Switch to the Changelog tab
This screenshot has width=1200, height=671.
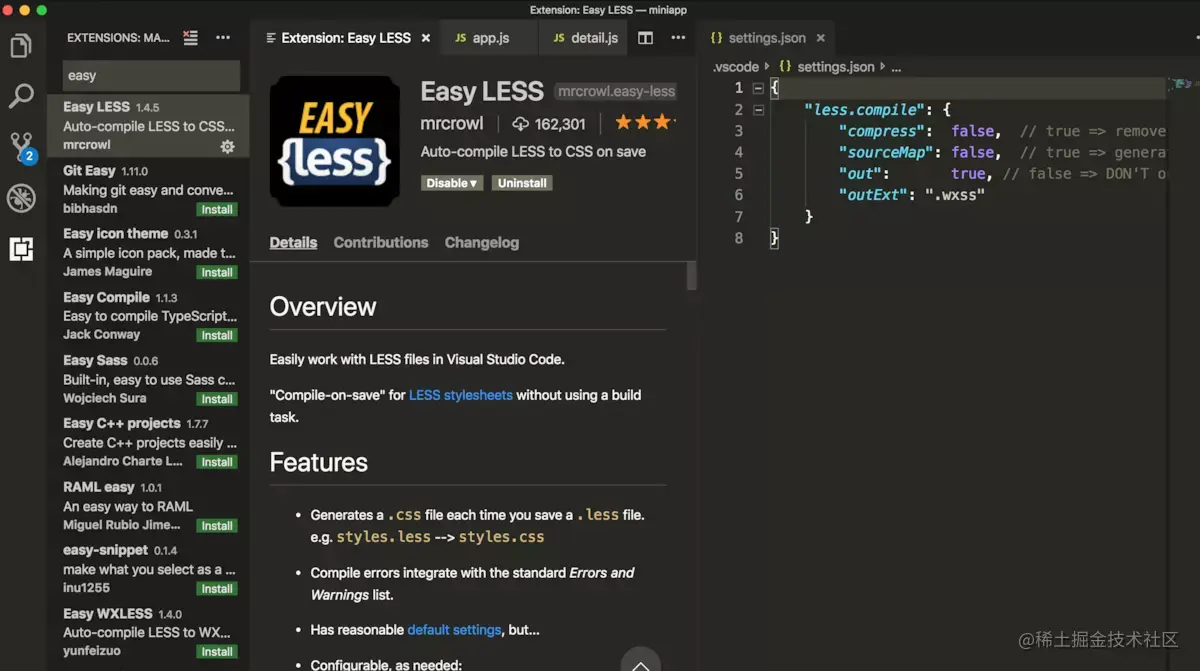(482, 242)
